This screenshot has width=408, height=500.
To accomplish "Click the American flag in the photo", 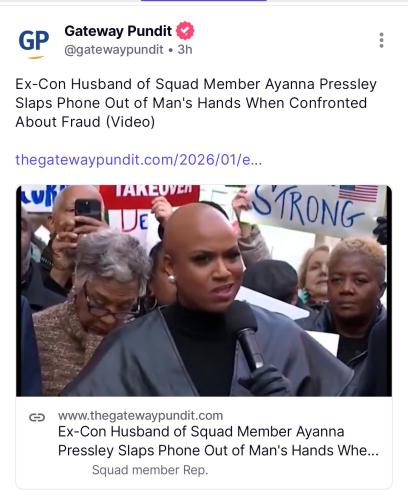I will coord(358,193).
